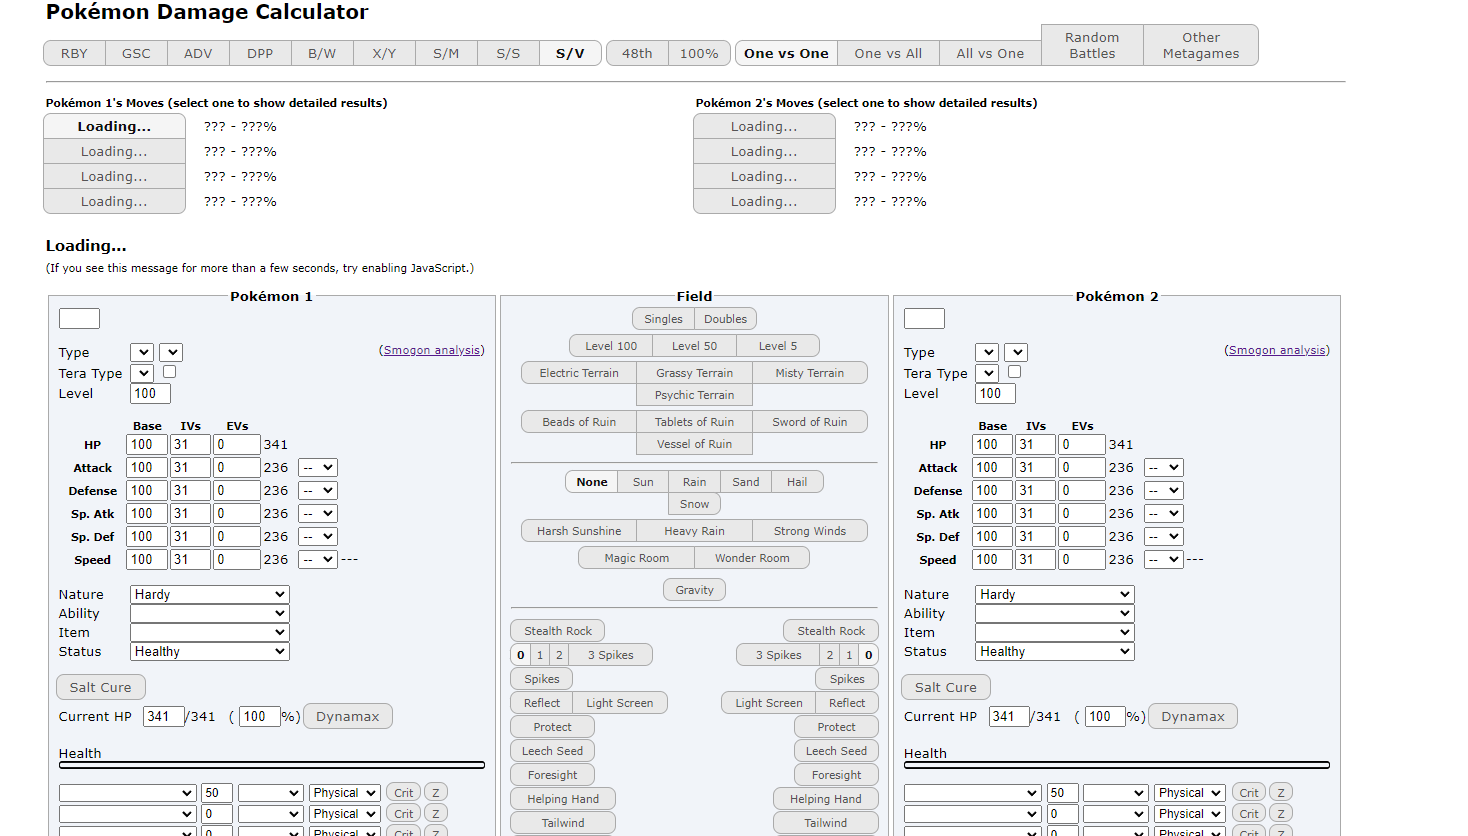Open Other Metagames tab

tap(1200, 45)
